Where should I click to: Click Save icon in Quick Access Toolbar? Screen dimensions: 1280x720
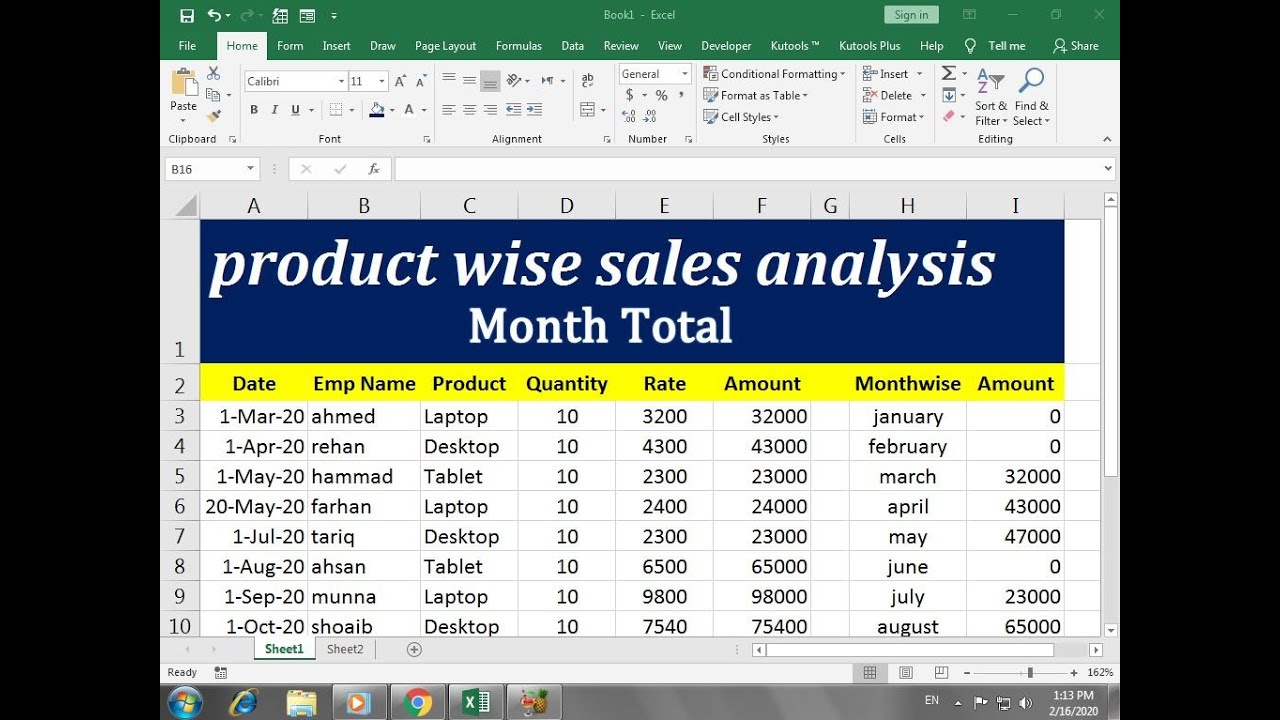(187, 15)
